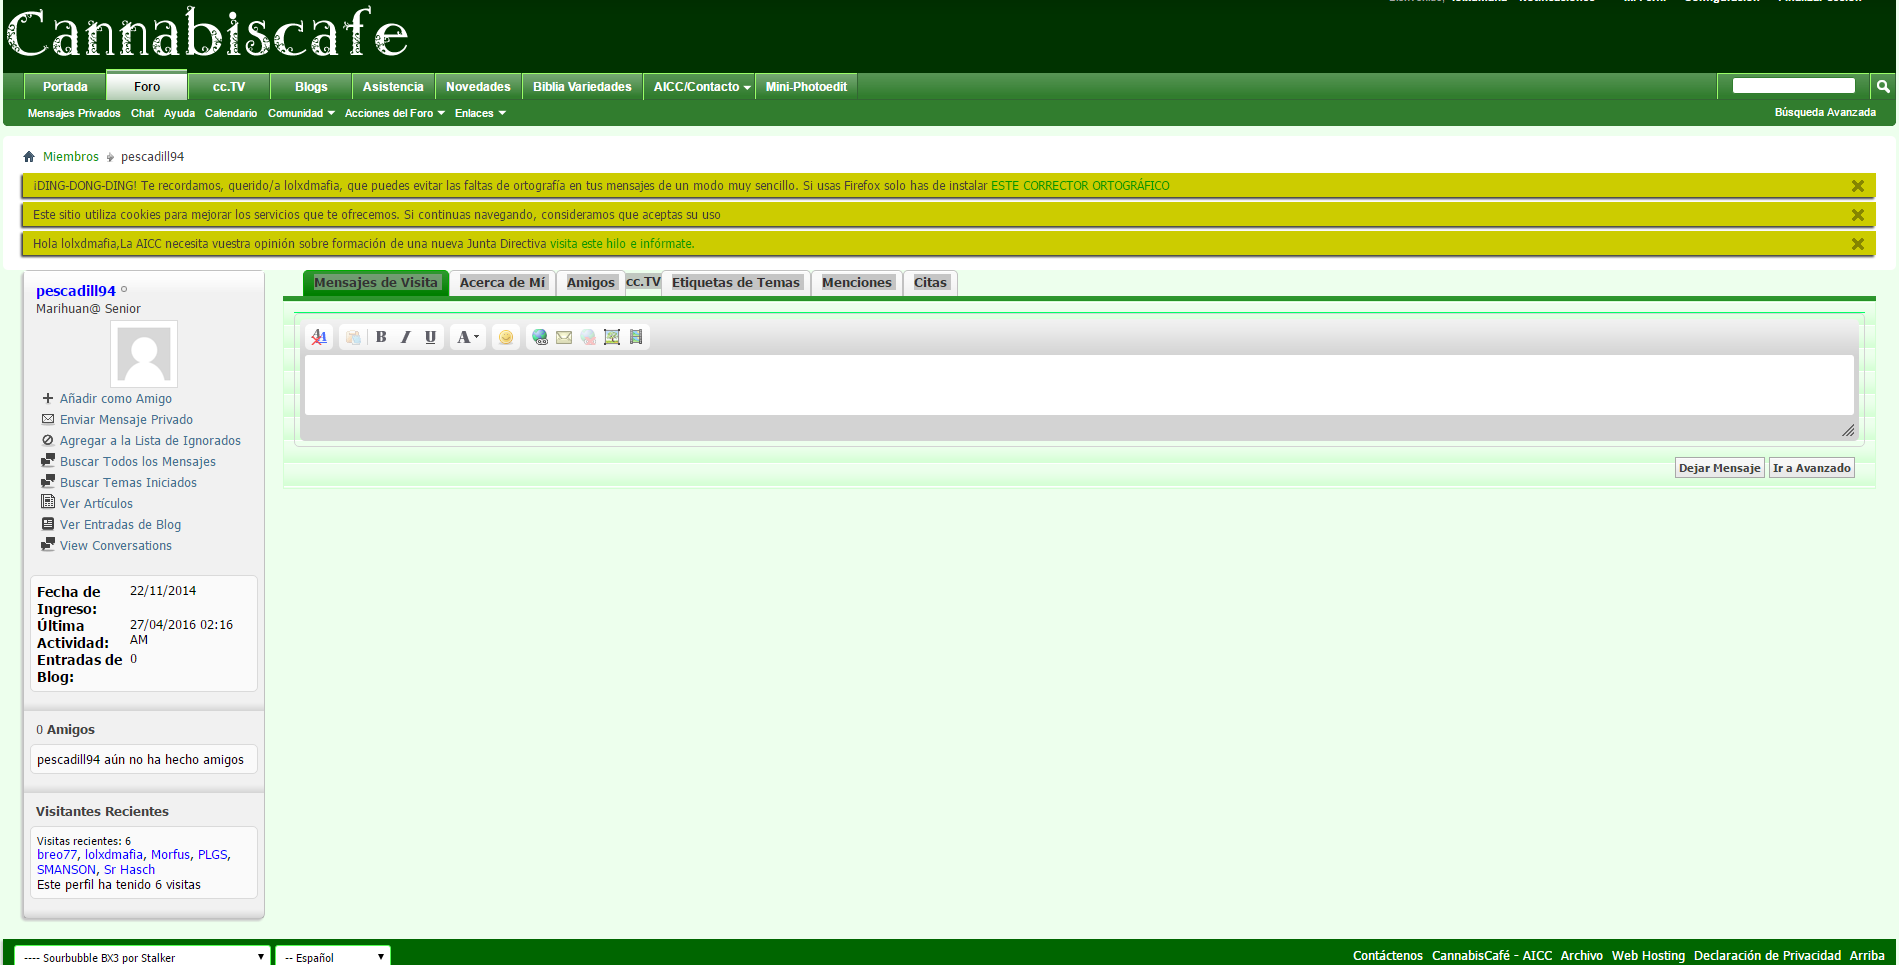The height and width of the screenshot is (965, 1899).
Task: Switch to the Acerca de Mí tab
Action: 503,283
